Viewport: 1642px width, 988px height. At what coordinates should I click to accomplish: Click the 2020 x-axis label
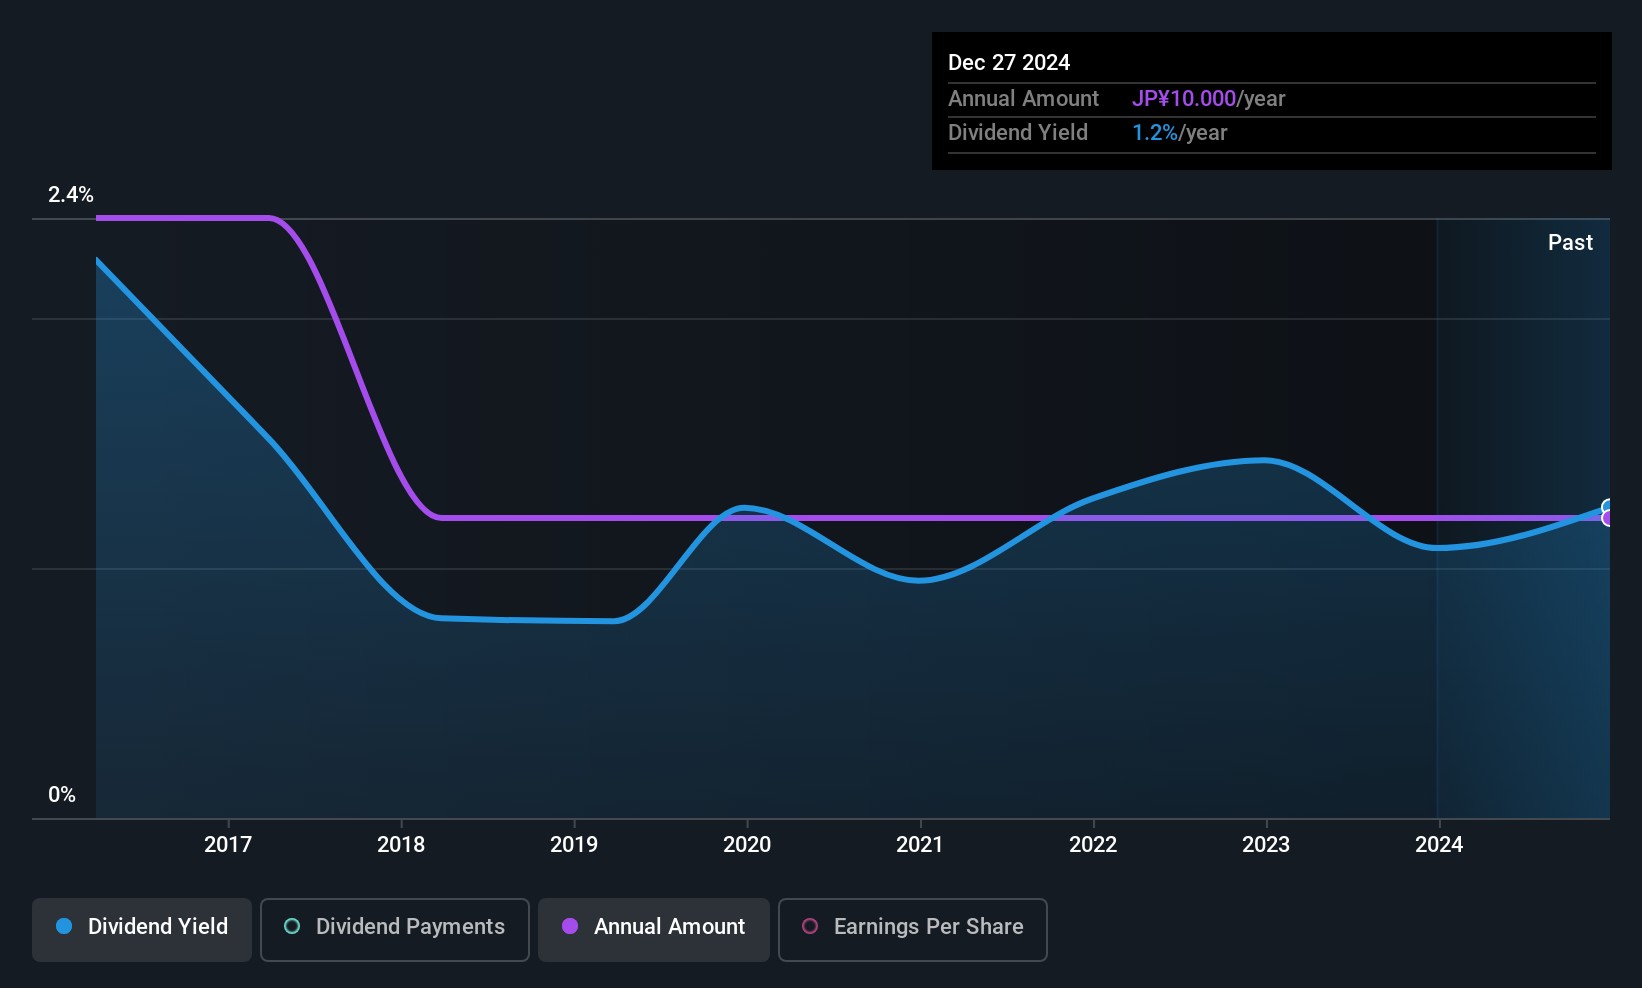[747, 844]
